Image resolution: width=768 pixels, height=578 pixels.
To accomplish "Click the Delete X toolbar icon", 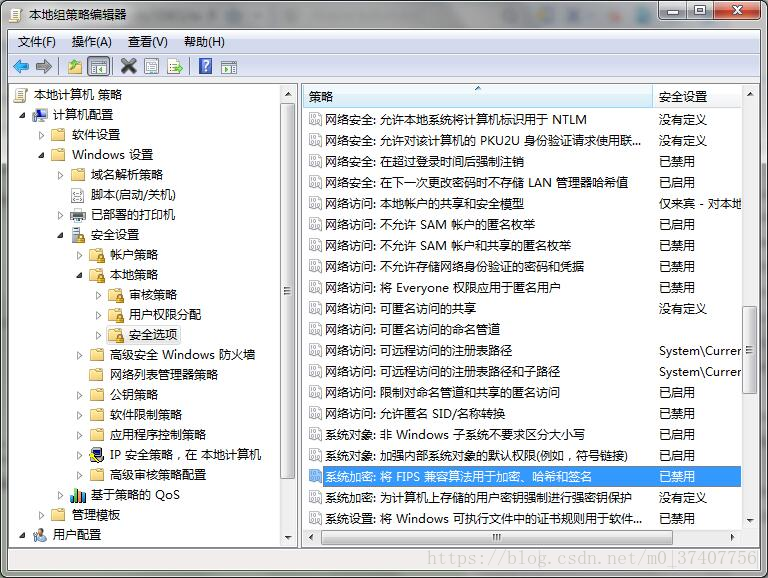I will pyautogui.click(x=128, y=66).
